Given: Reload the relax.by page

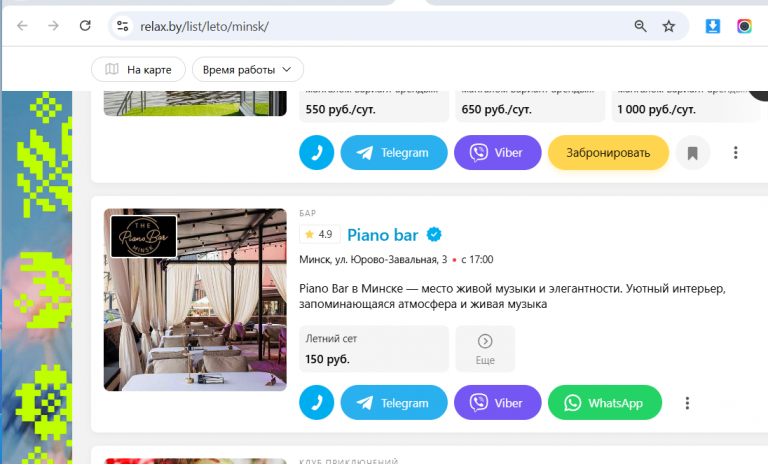Looking at the screenshot, I should coord(85,26).
